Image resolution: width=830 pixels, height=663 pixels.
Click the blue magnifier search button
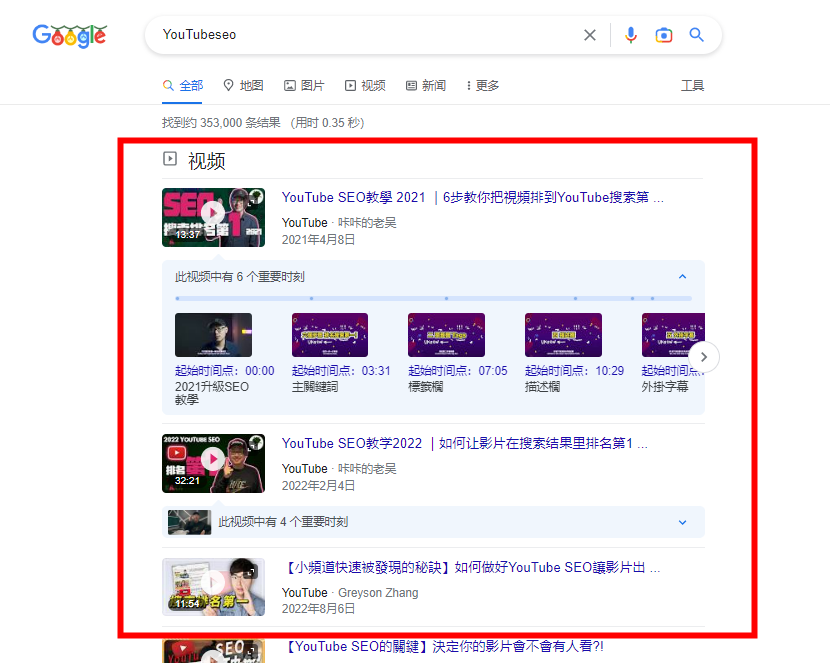click(x=697, y=35)
